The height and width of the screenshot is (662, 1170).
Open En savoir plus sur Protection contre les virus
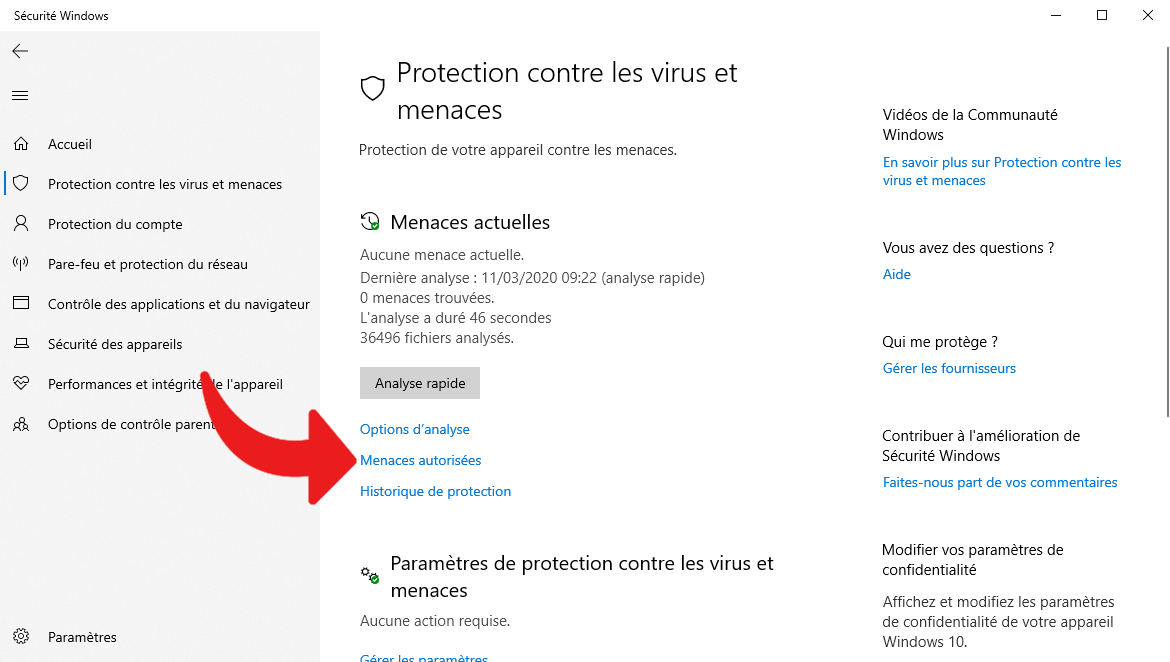tap(1001, 170)
